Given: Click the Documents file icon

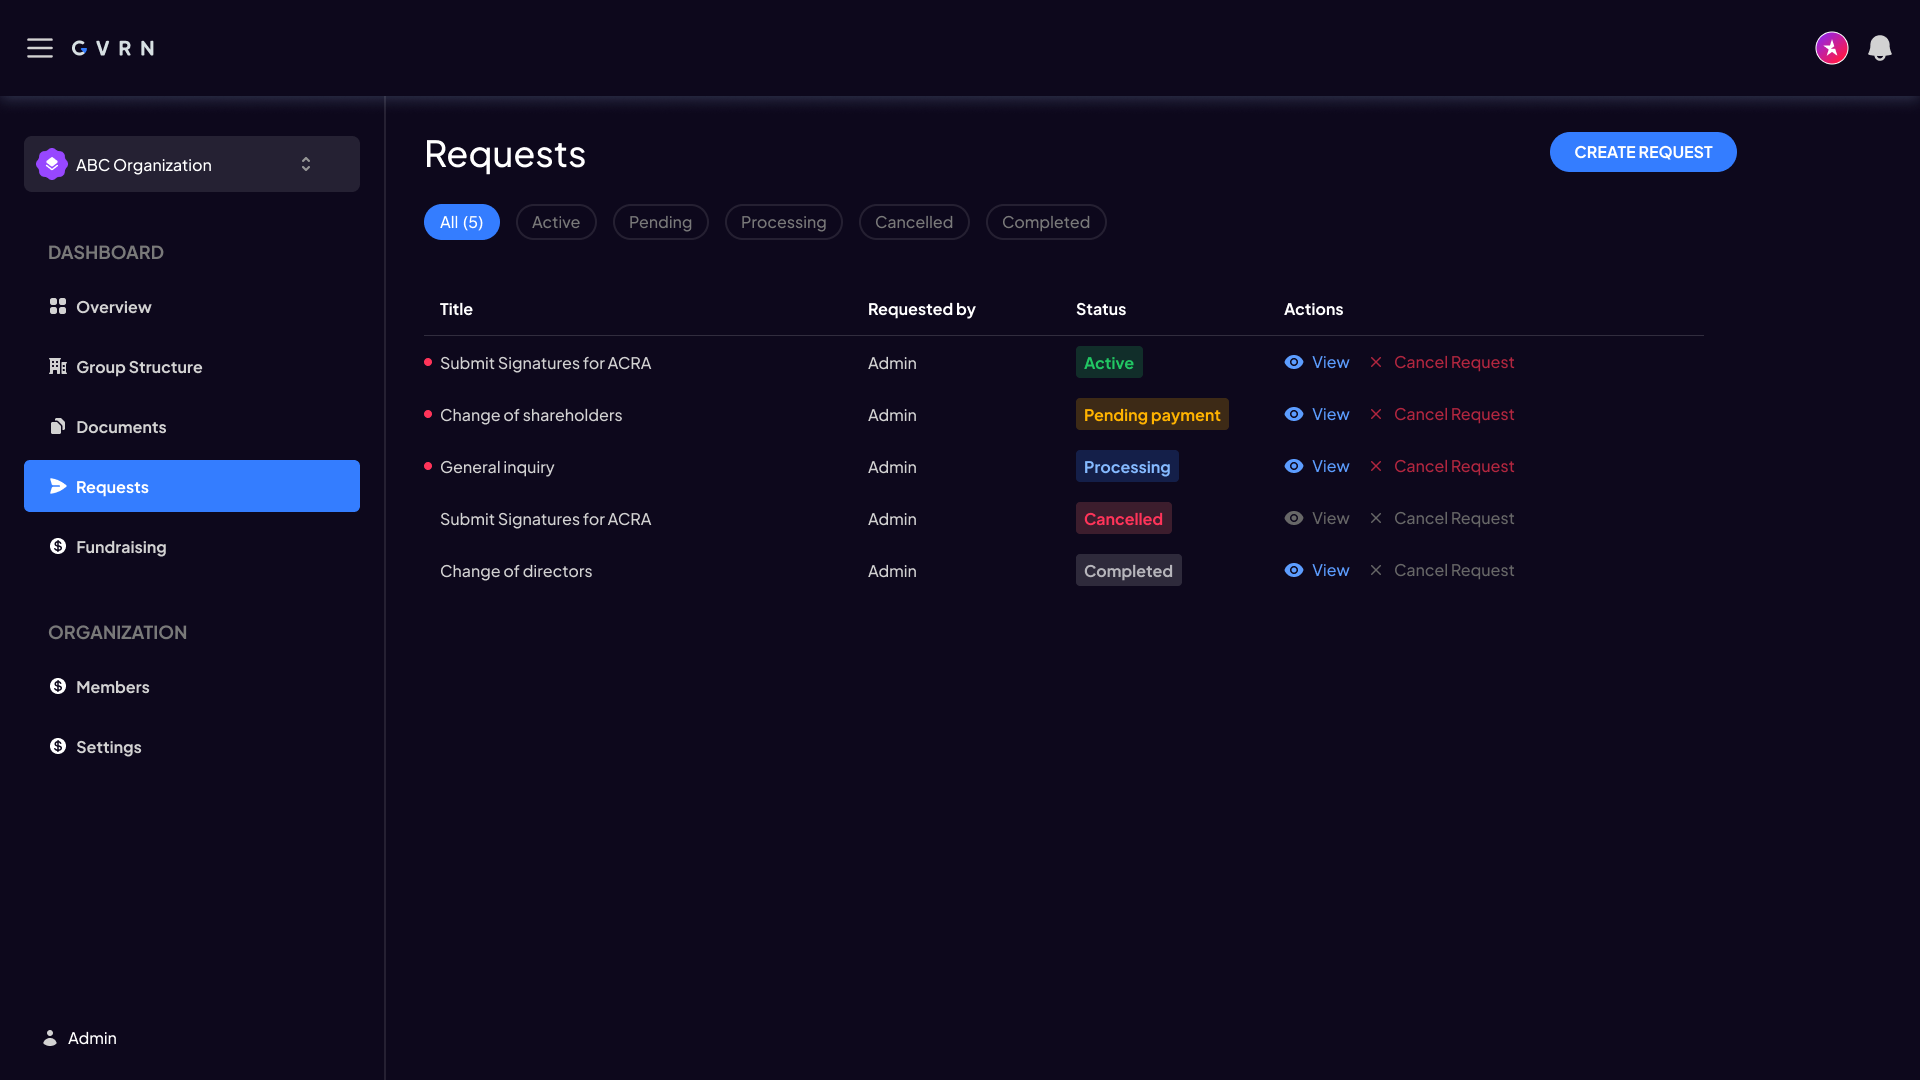Looking at the screenshot, I should coord(58,426).
